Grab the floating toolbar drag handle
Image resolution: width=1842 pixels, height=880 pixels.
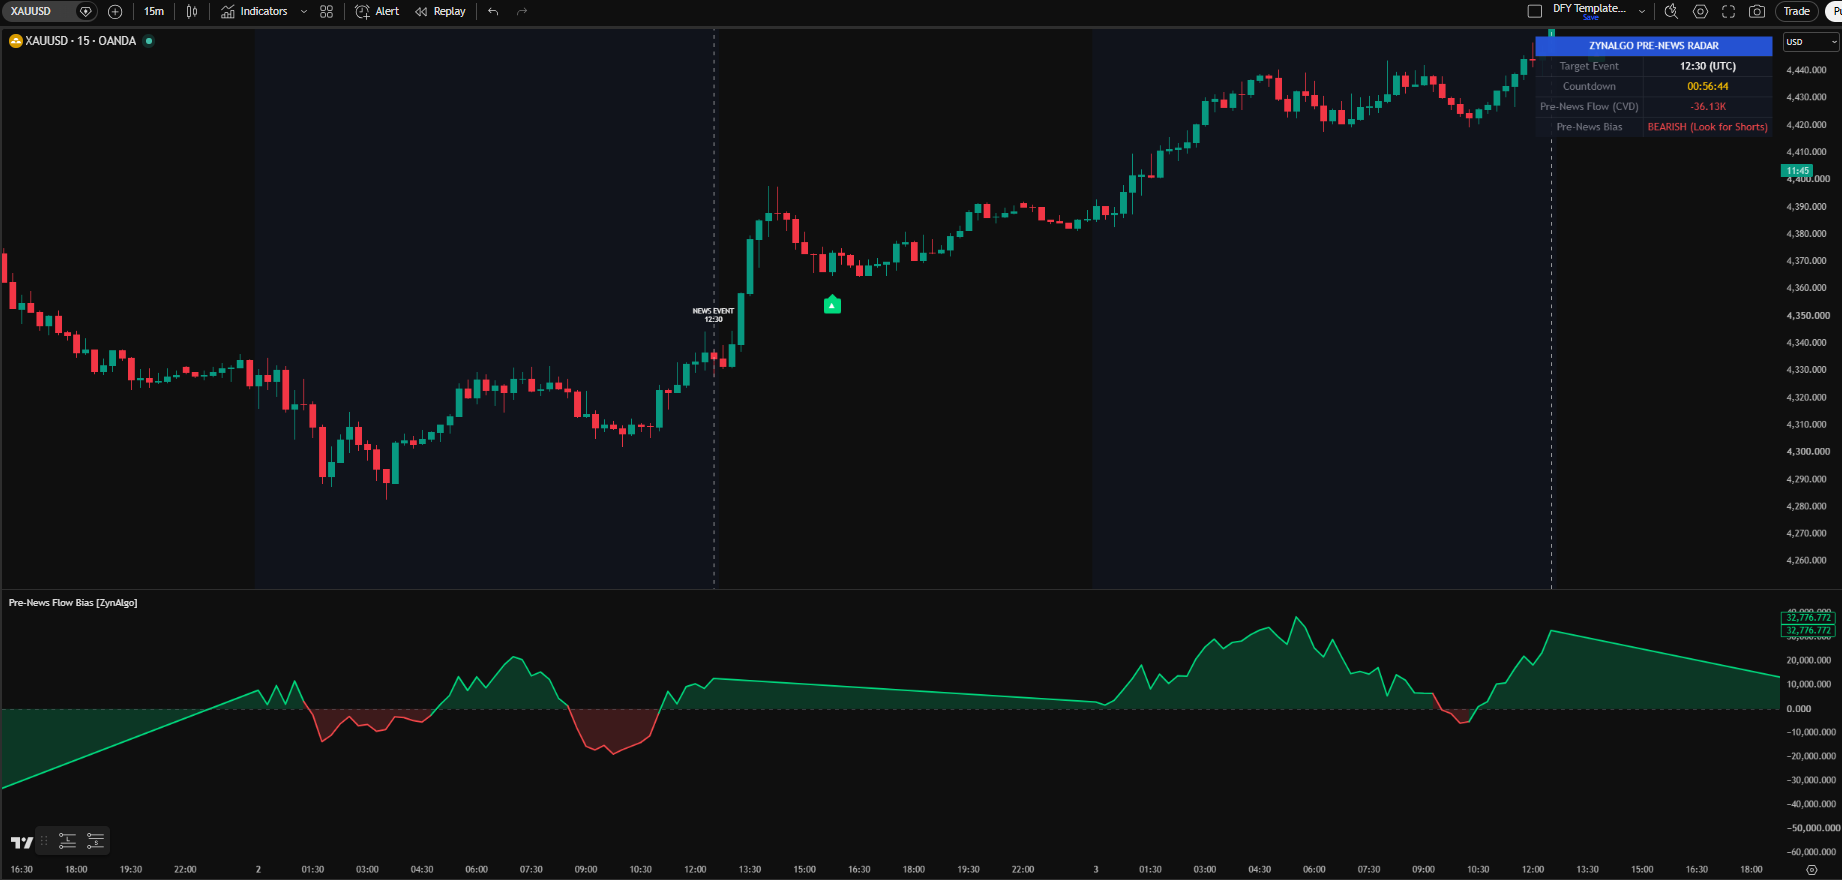44,841
